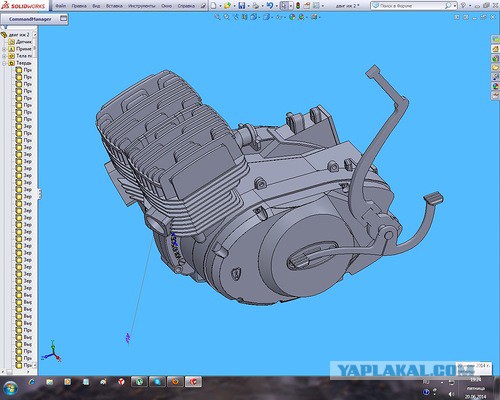Click the Help question mark icon

pyautogui.click(x=463, y=6)
